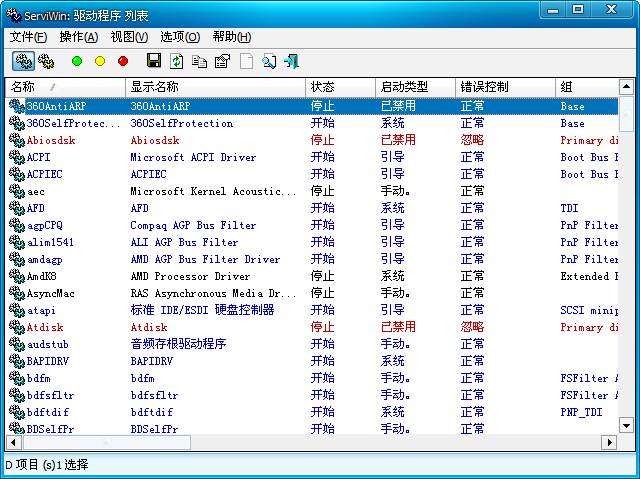Sort by the 显示名称 column header
Screen dimensions: 640x479
[x=216, y=87]
